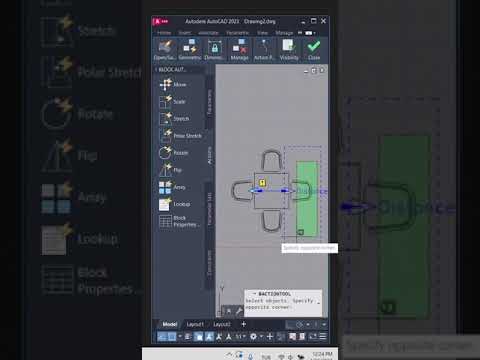Select the Flip action tool

pos(170,170)
